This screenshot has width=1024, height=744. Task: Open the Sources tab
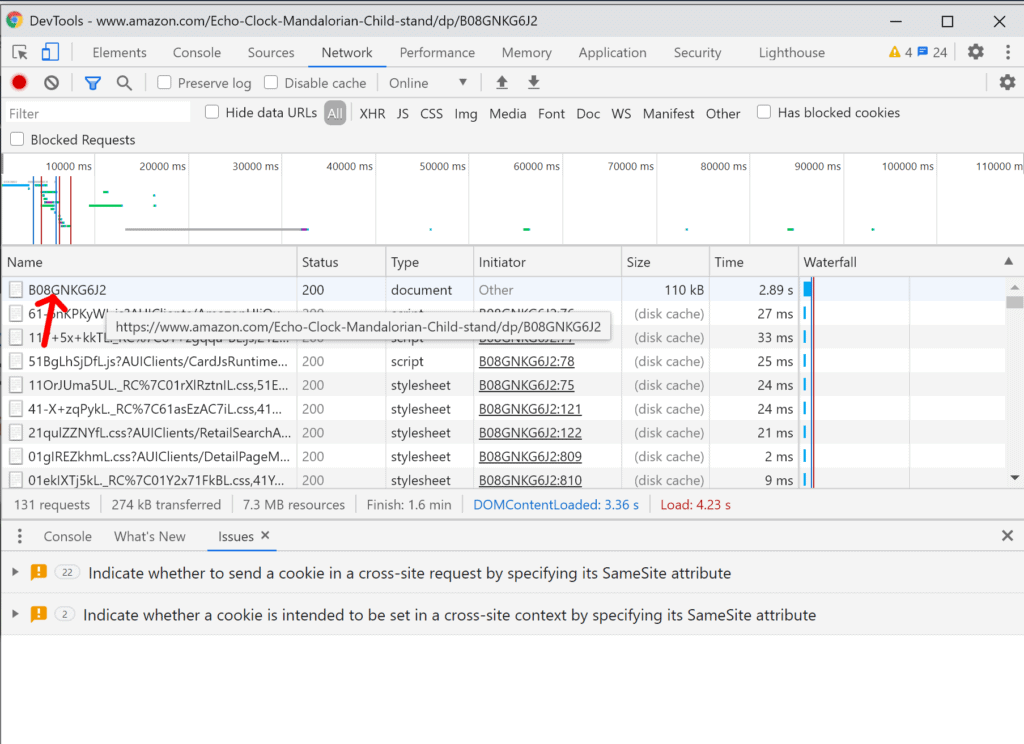(270, 52)
